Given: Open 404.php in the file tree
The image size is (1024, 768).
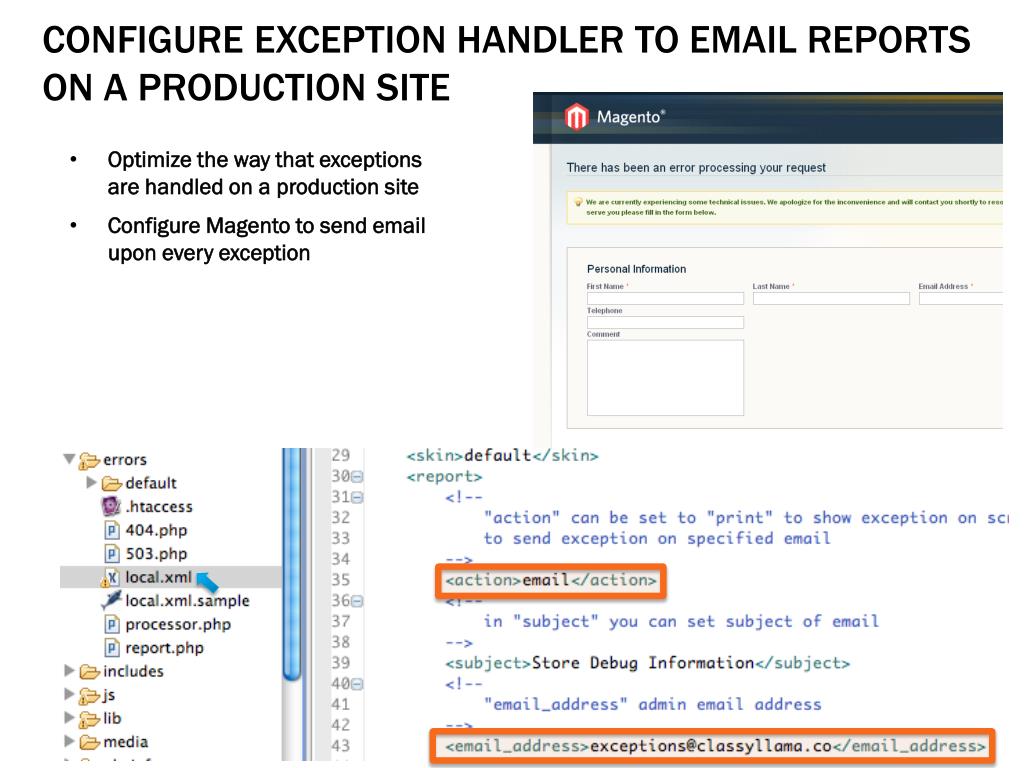Looking at the screenshot, I should [x=156, y=530].
